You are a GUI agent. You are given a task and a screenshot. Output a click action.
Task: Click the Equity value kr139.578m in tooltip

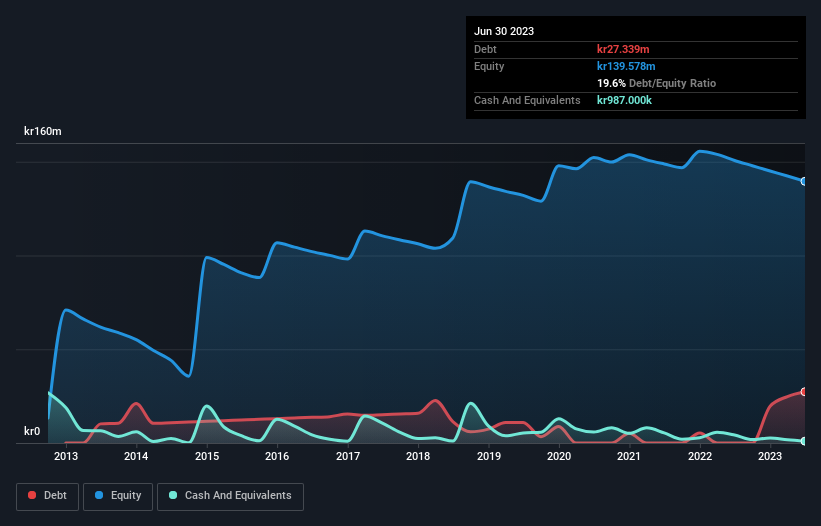pos(626,66)
